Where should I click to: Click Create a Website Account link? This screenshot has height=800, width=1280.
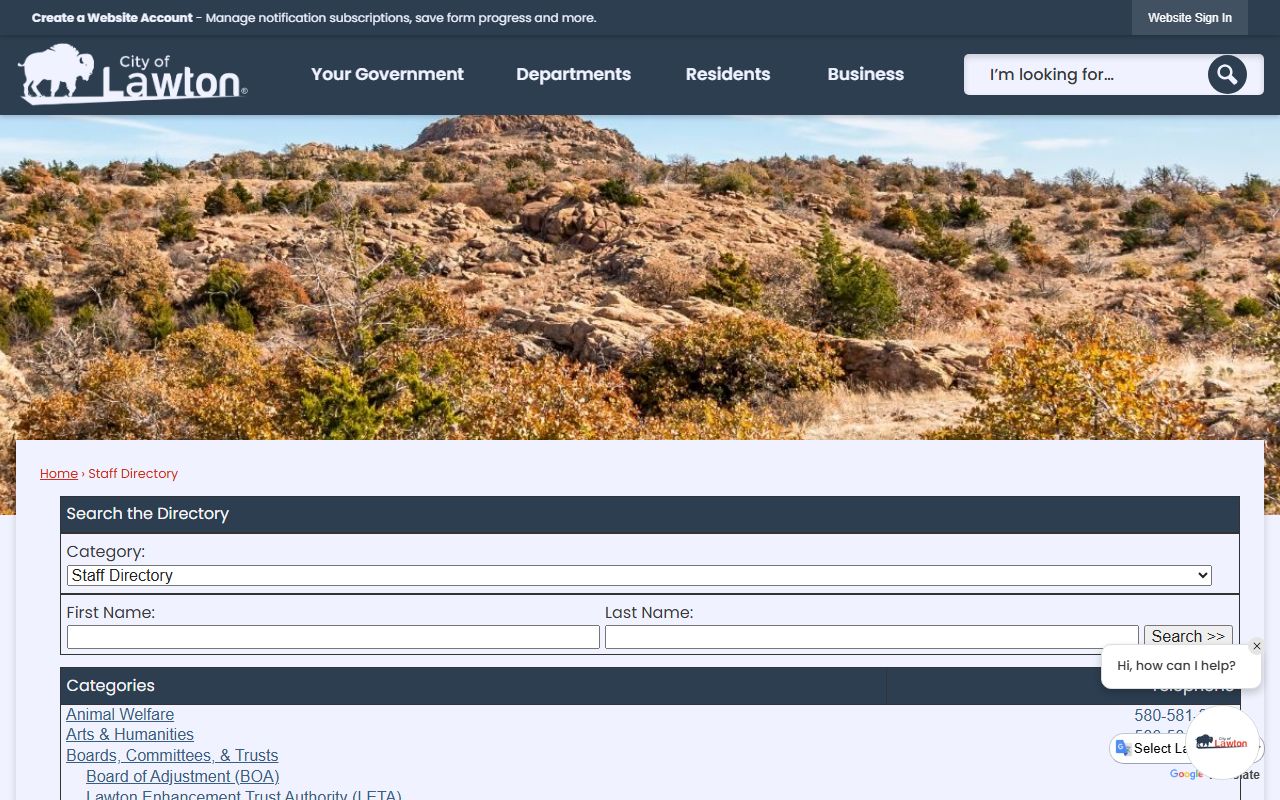point(112,18)
